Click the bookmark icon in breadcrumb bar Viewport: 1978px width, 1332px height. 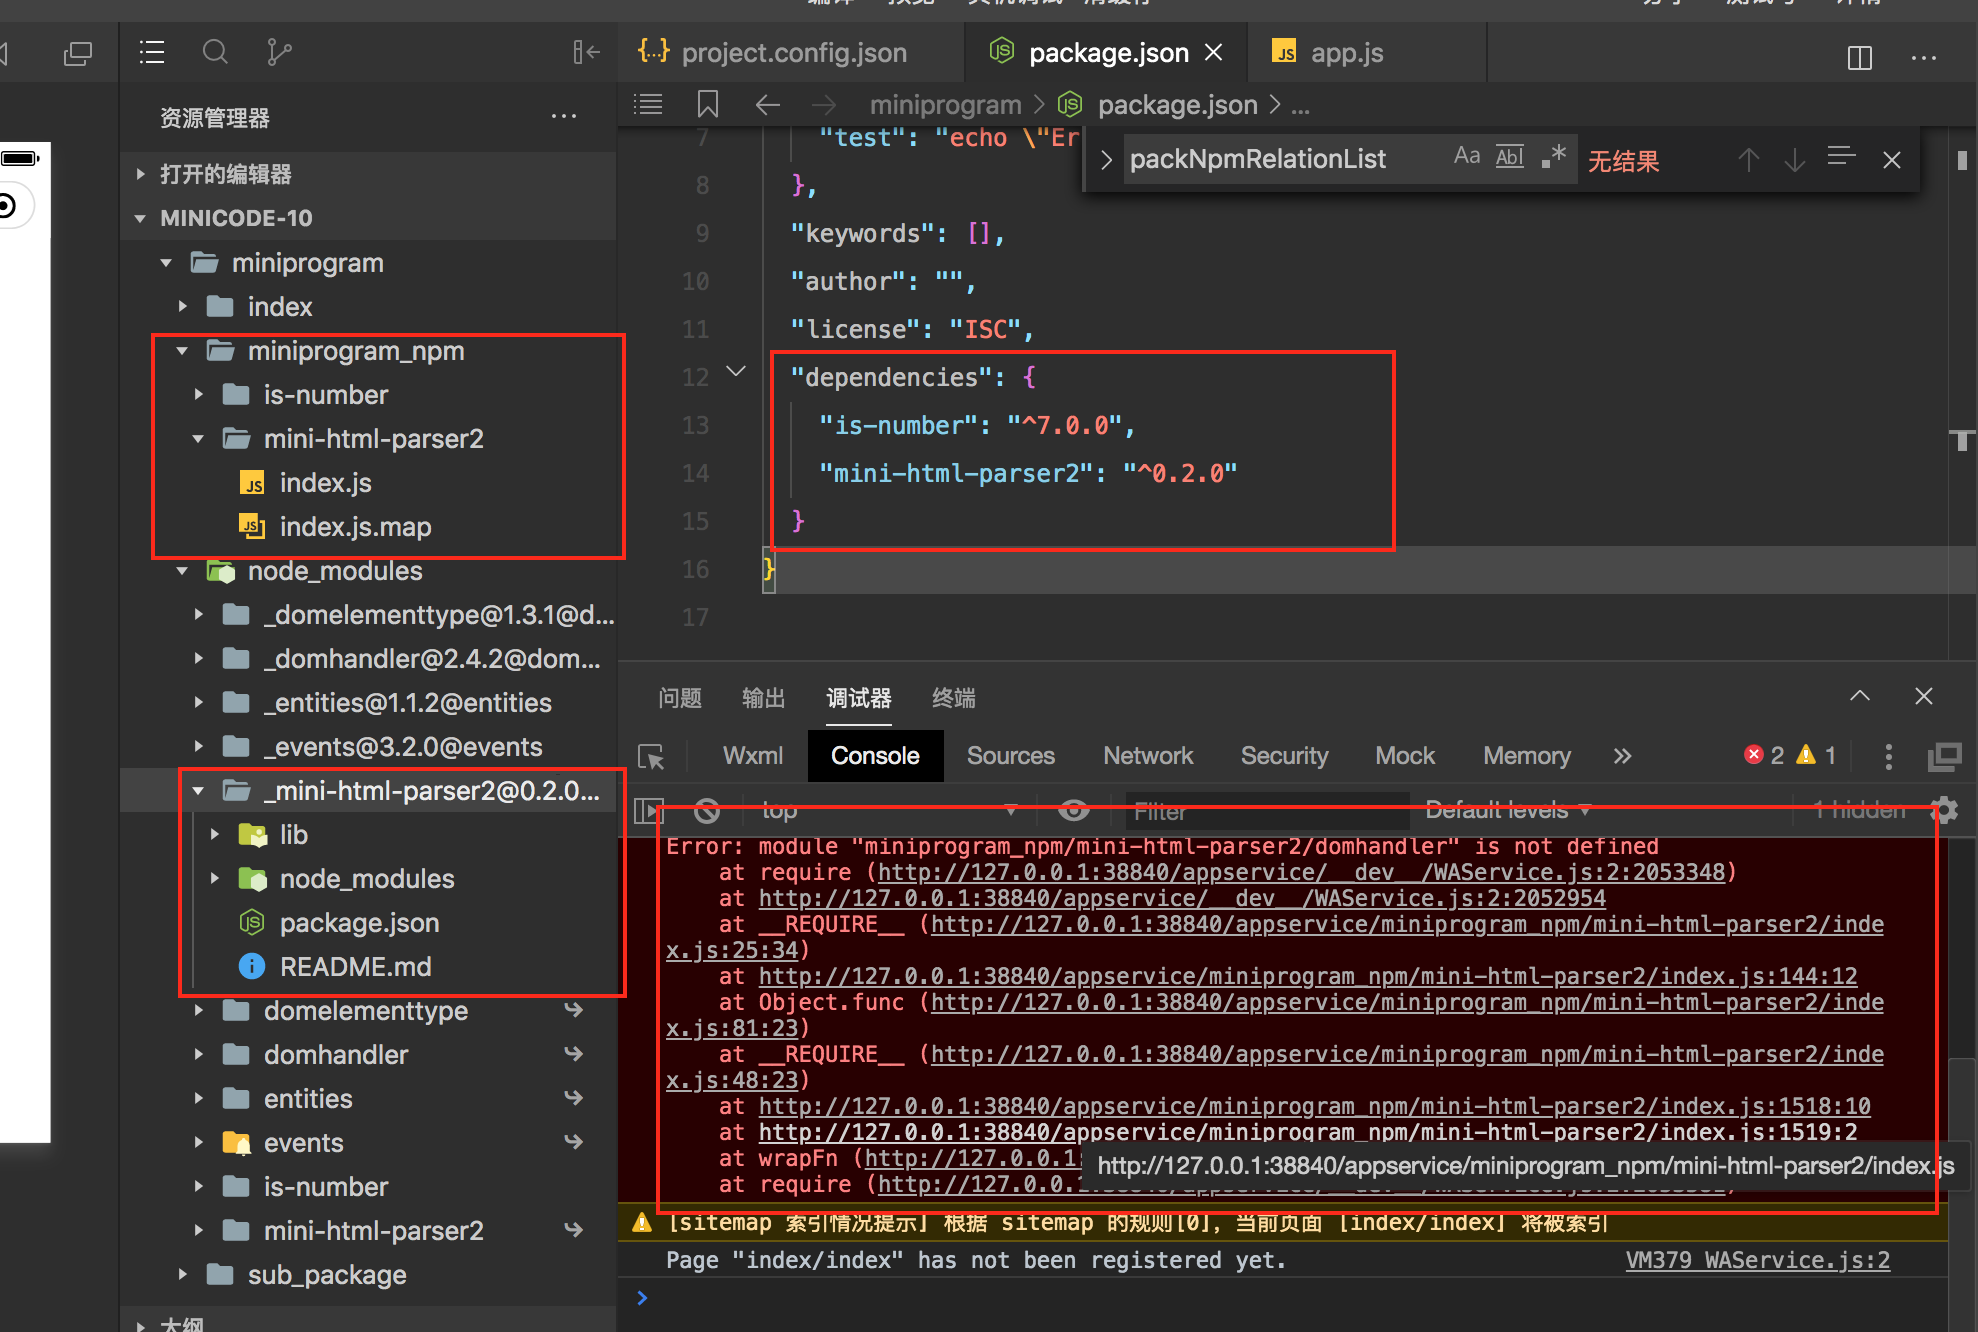point(707,104)
